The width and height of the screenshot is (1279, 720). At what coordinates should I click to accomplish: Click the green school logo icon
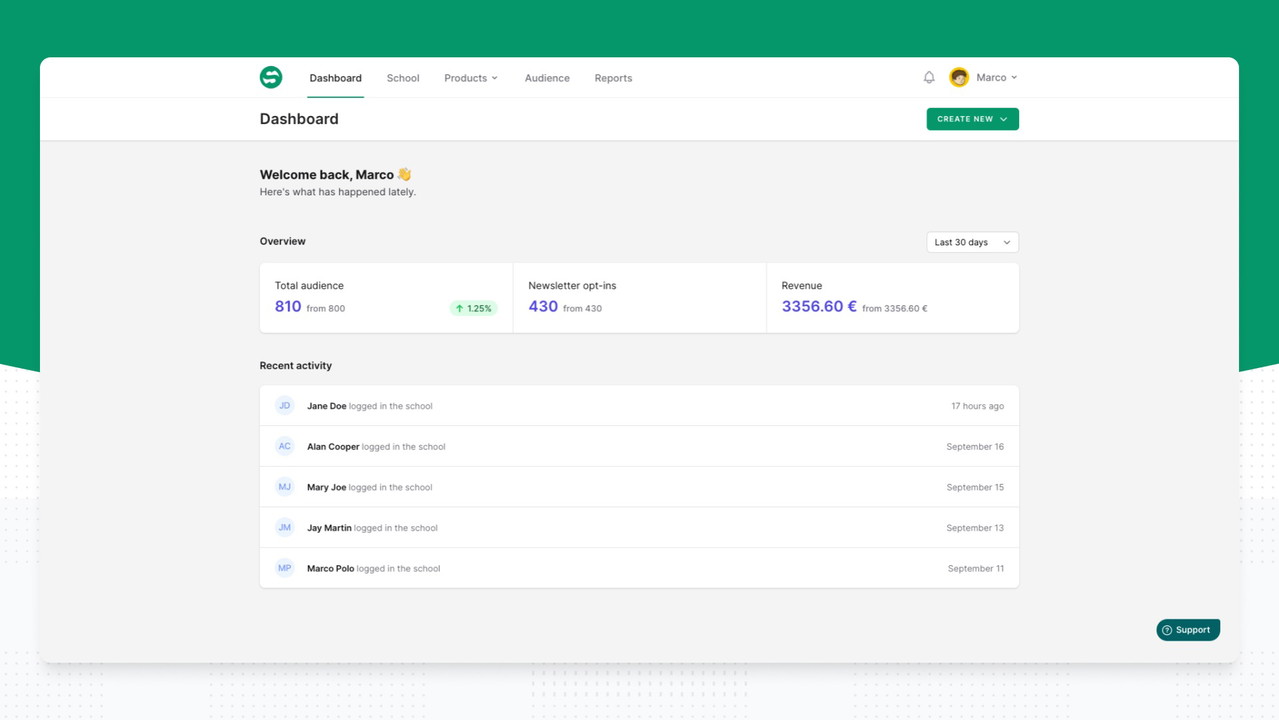[271, 77]
